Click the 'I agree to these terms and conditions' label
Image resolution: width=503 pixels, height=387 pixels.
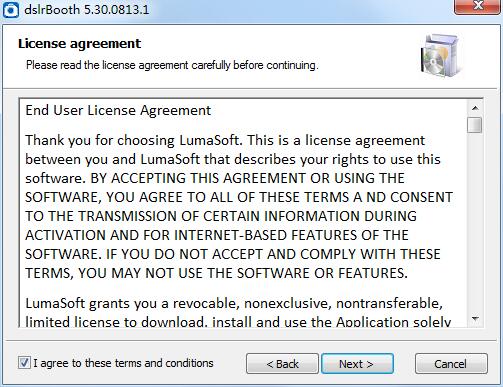123,363
